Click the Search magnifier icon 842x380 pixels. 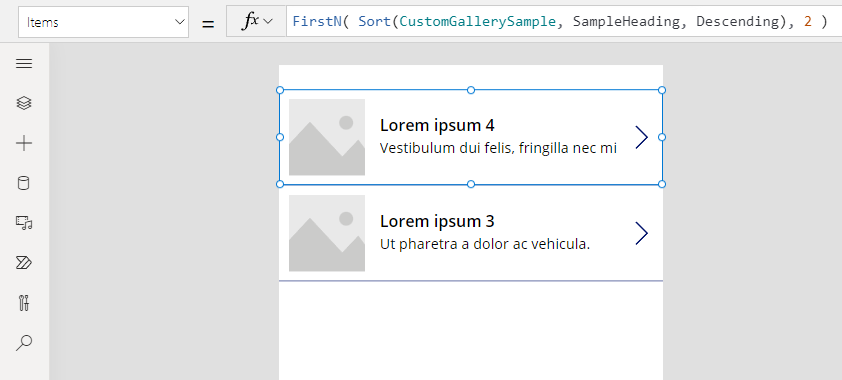click(24, 342)
